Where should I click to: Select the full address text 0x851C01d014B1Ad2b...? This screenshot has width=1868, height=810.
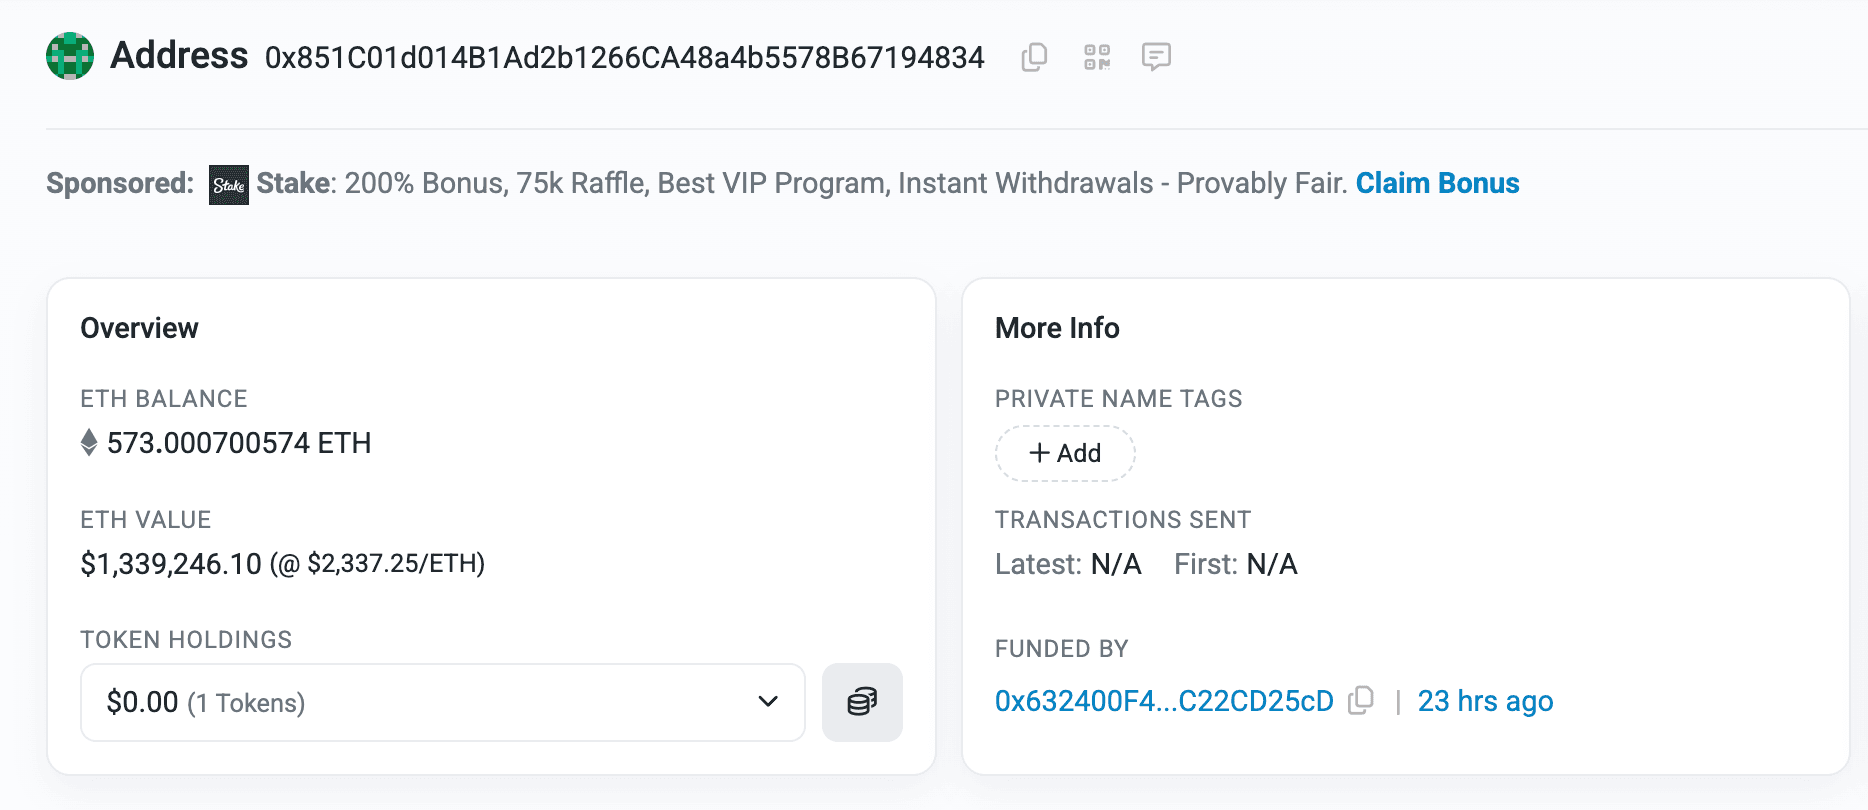coord(622,57)
